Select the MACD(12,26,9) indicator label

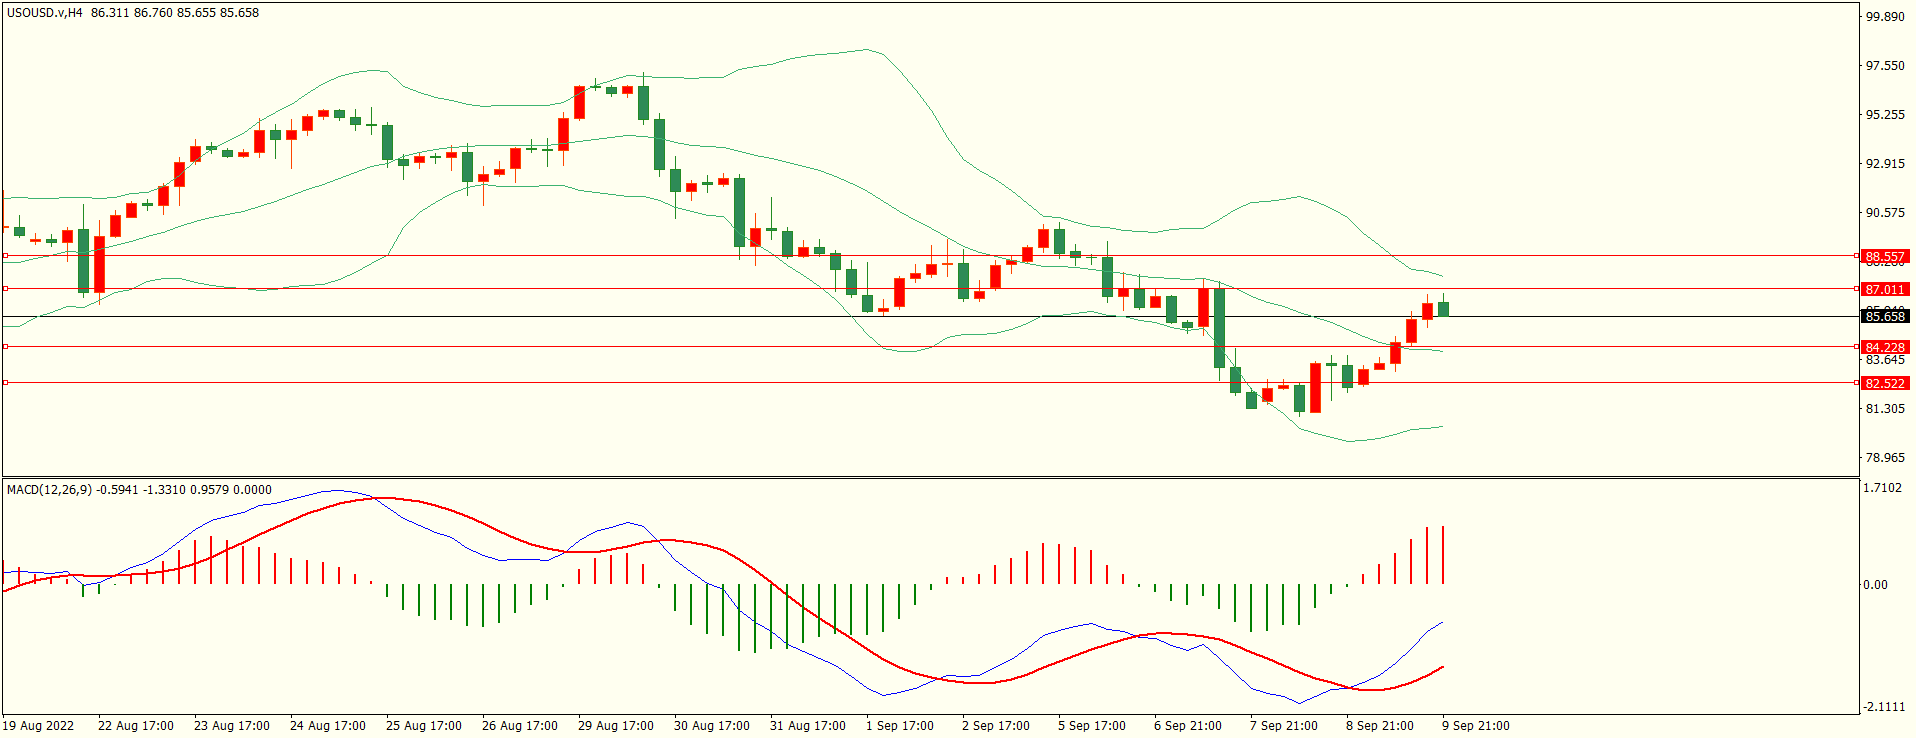(x=49, y=490)
